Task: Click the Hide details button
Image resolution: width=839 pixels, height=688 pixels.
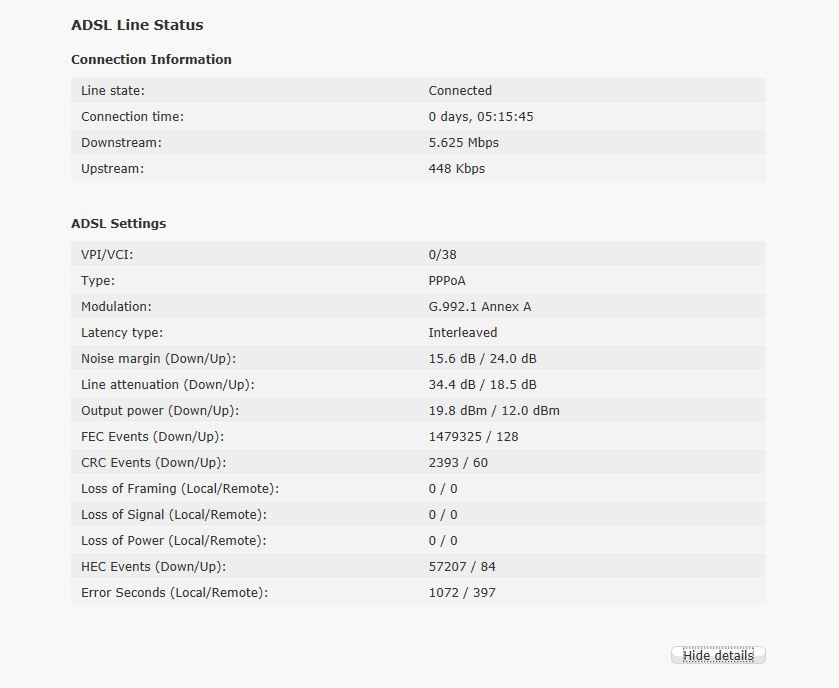Action: pos(718,655)
